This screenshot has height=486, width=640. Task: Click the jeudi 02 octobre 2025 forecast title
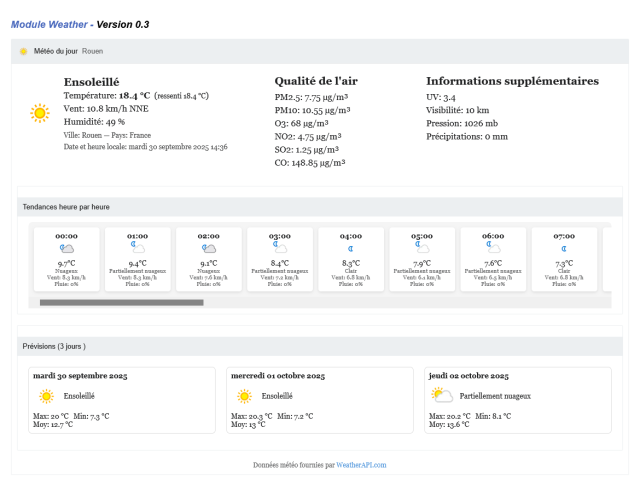(x=469, y=376)
